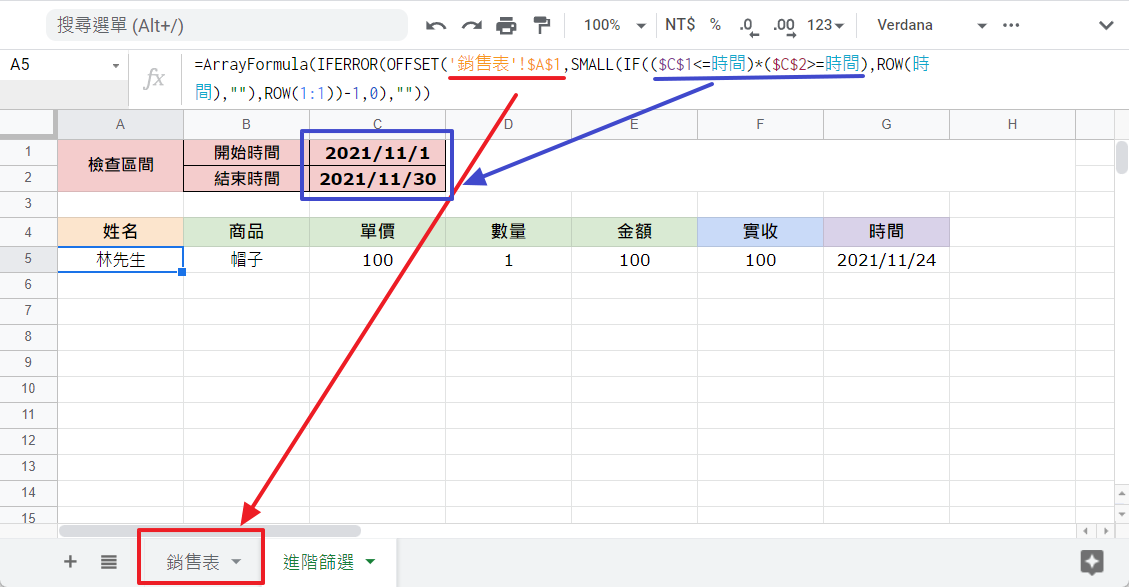Click the Undo arrow icon
This screenshot has width=1129, height=587.
coord(436,25)
